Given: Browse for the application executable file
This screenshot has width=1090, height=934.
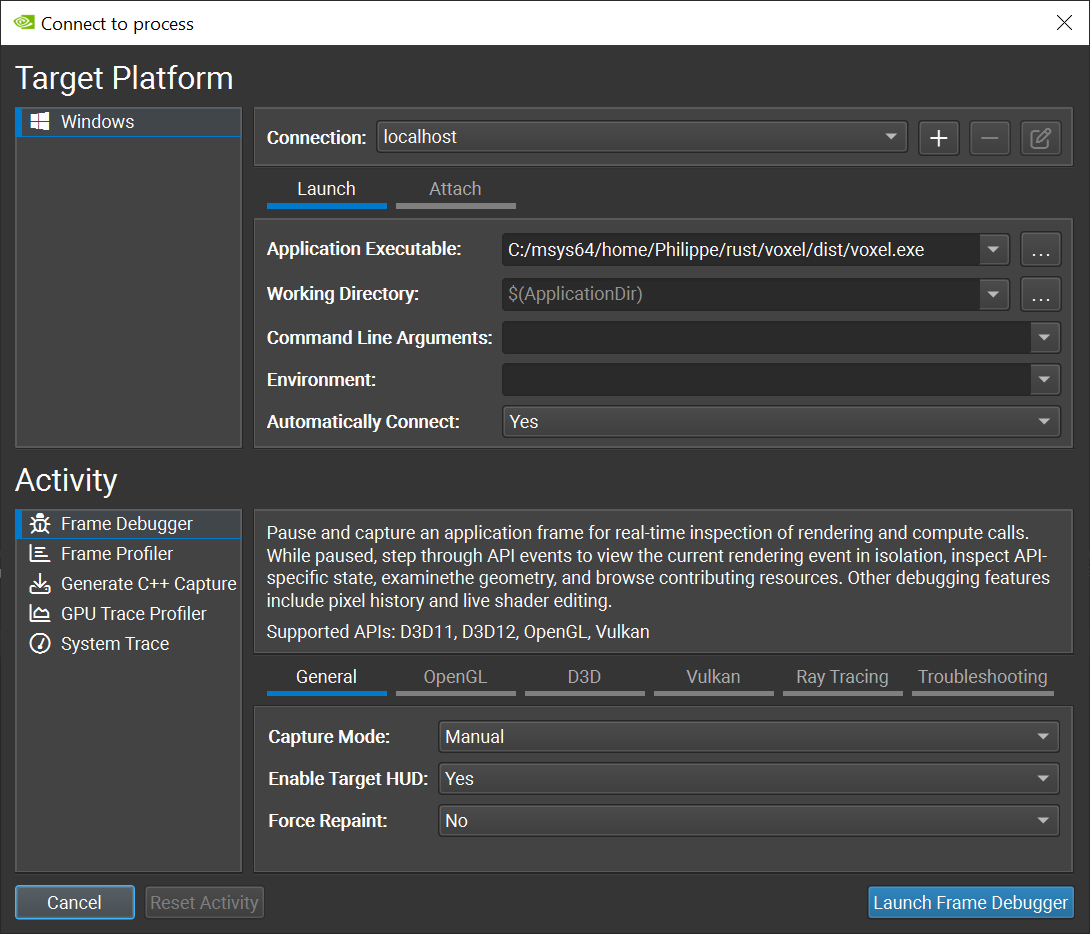Looking at the screenshot, I should (x=1041, y=249).
